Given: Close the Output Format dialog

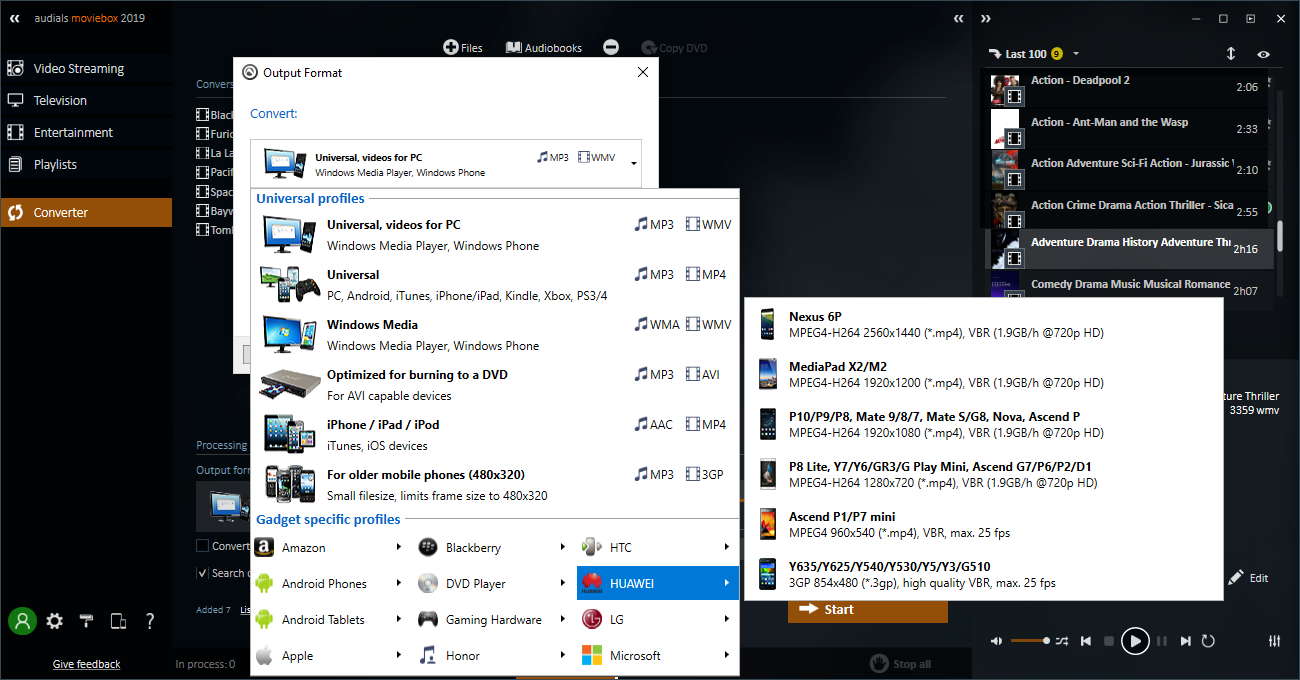Looking at the screenshot, I should coord(643,72).
